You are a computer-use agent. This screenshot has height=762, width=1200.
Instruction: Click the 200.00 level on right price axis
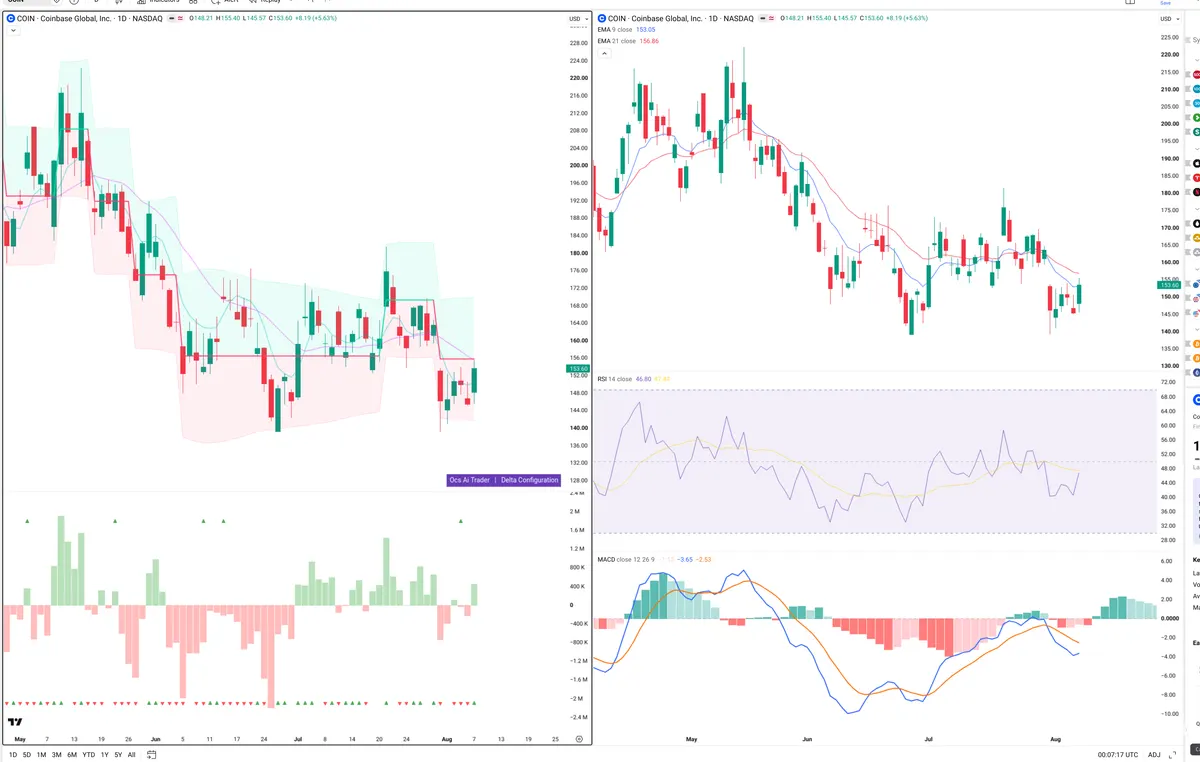[1169, 124]
